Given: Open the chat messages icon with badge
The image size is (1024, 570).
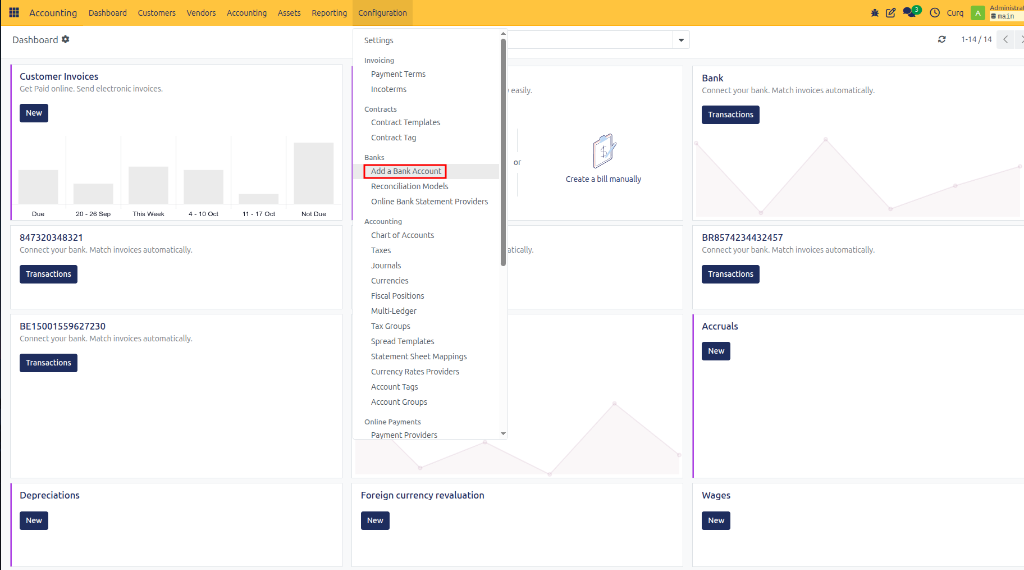Looking at the screenshot, I should [911, 12].
